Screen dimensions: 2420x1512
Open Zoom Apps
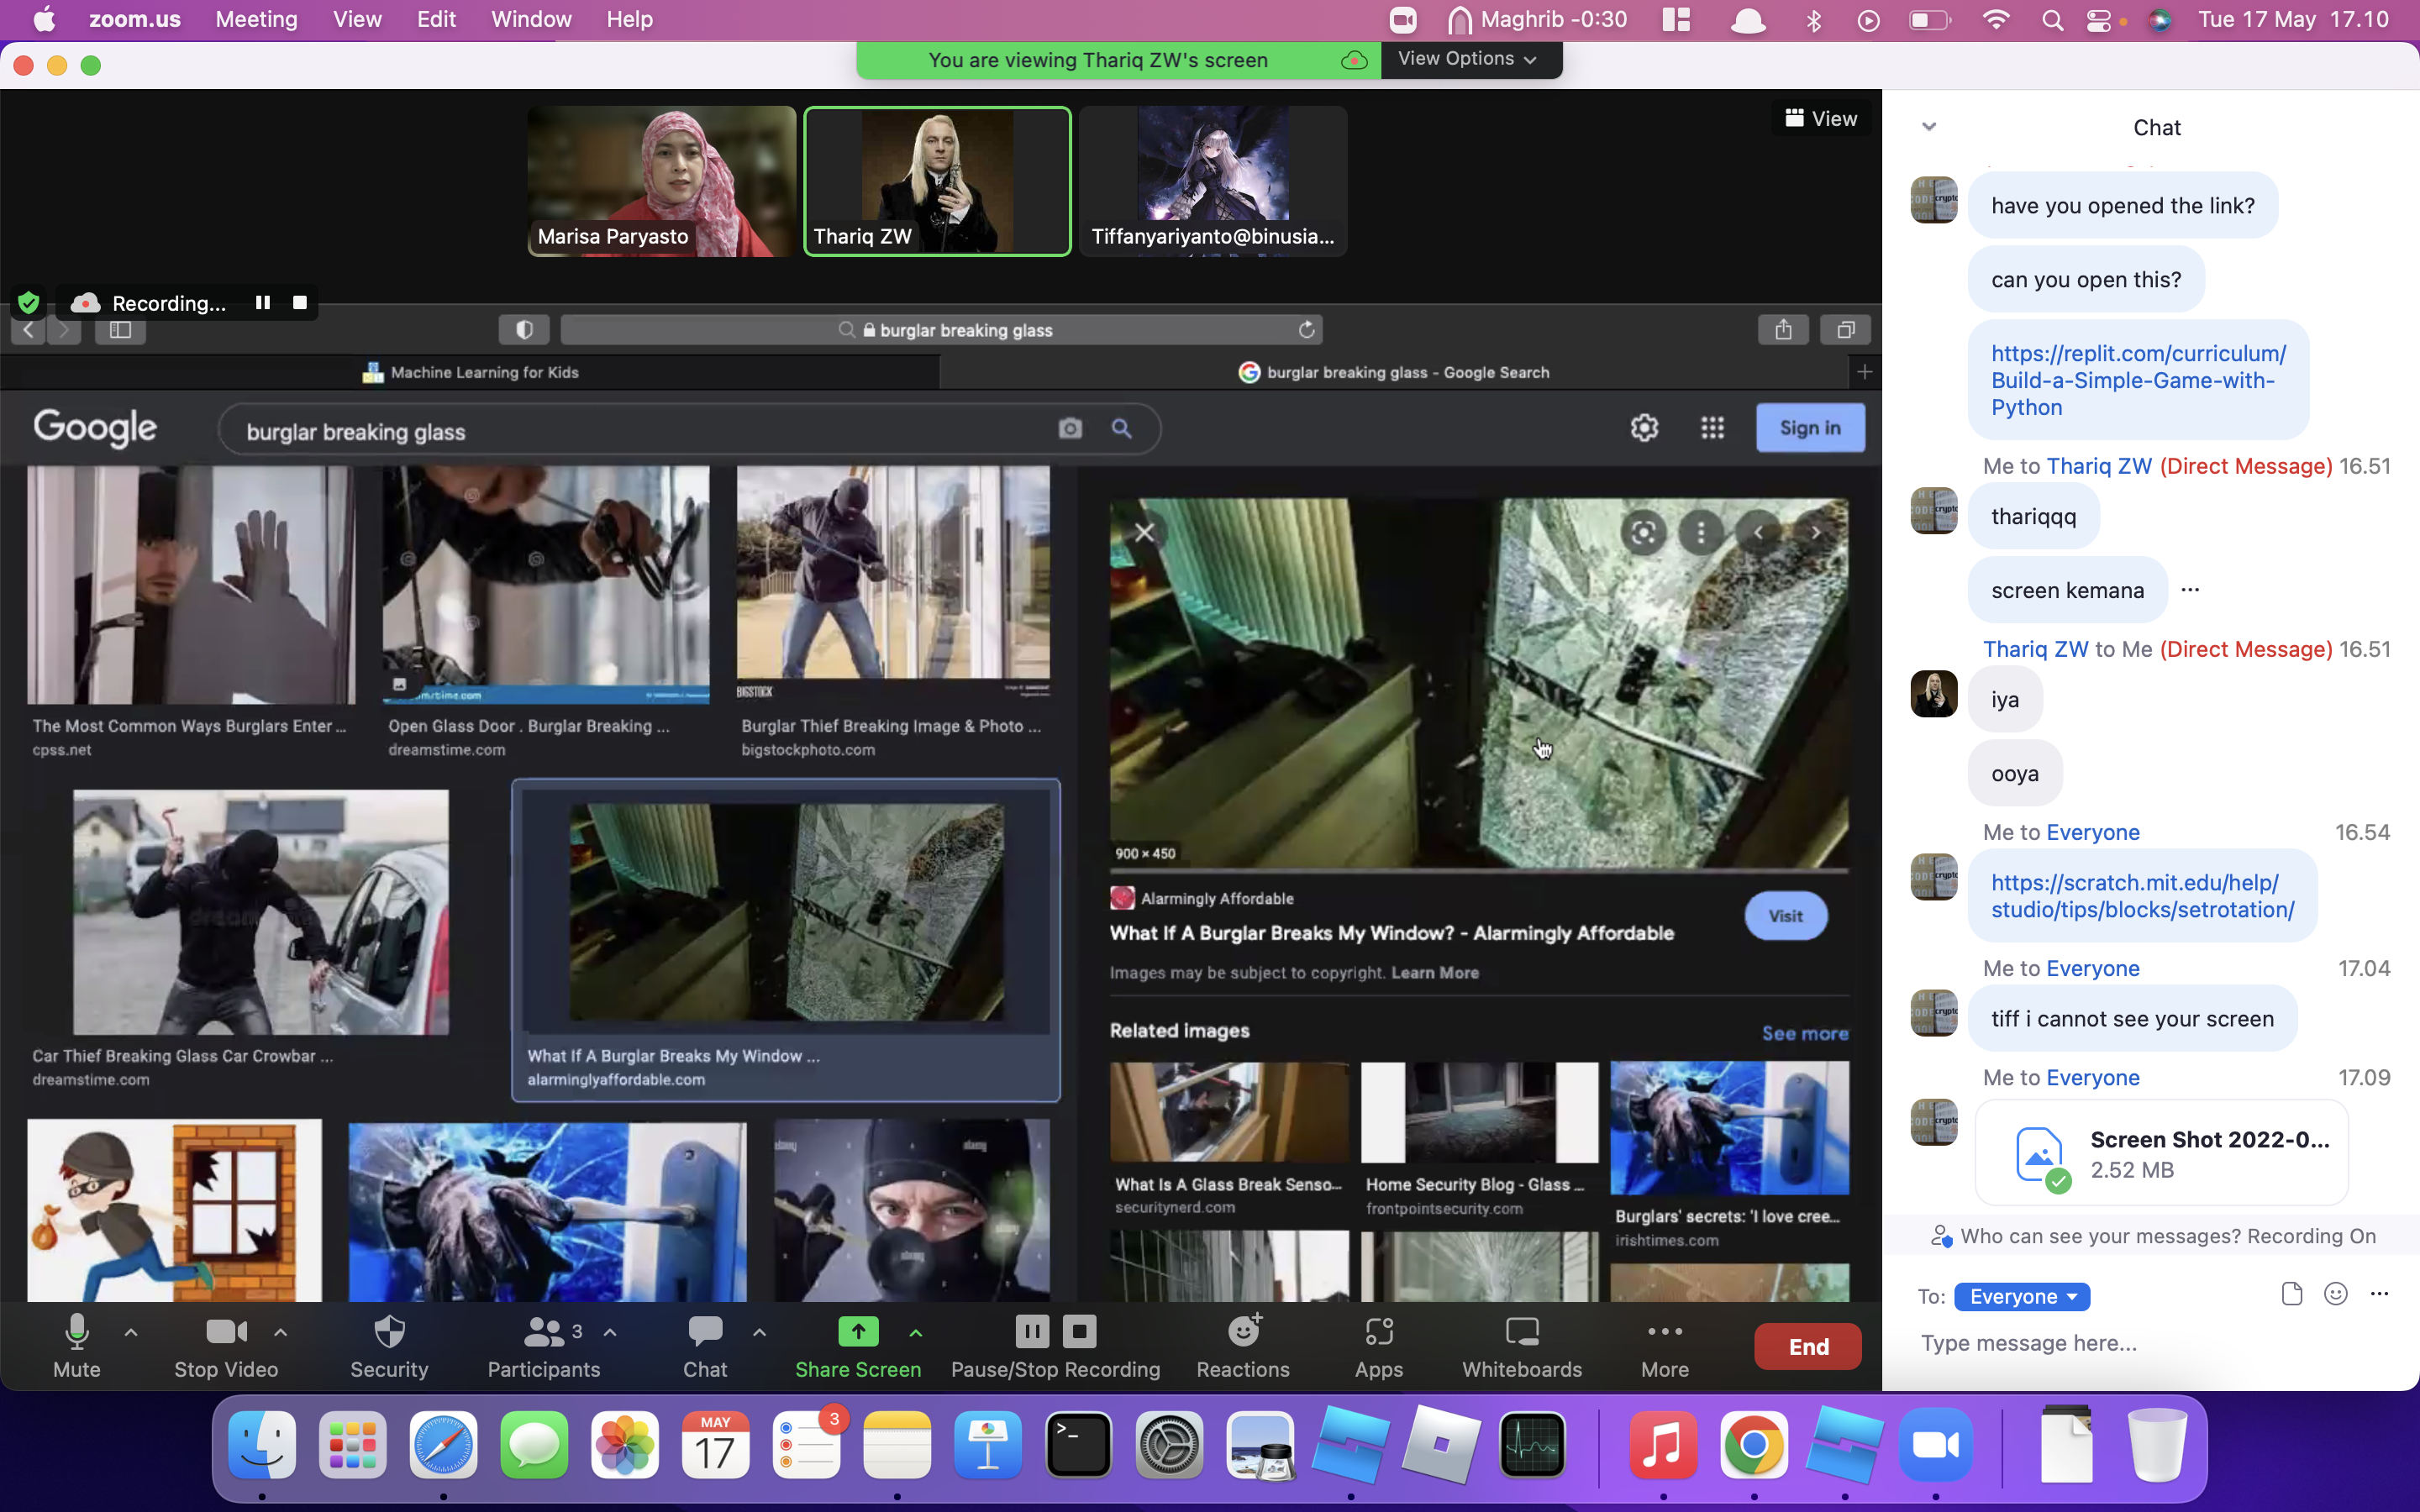click(x=1379, y=1346)
